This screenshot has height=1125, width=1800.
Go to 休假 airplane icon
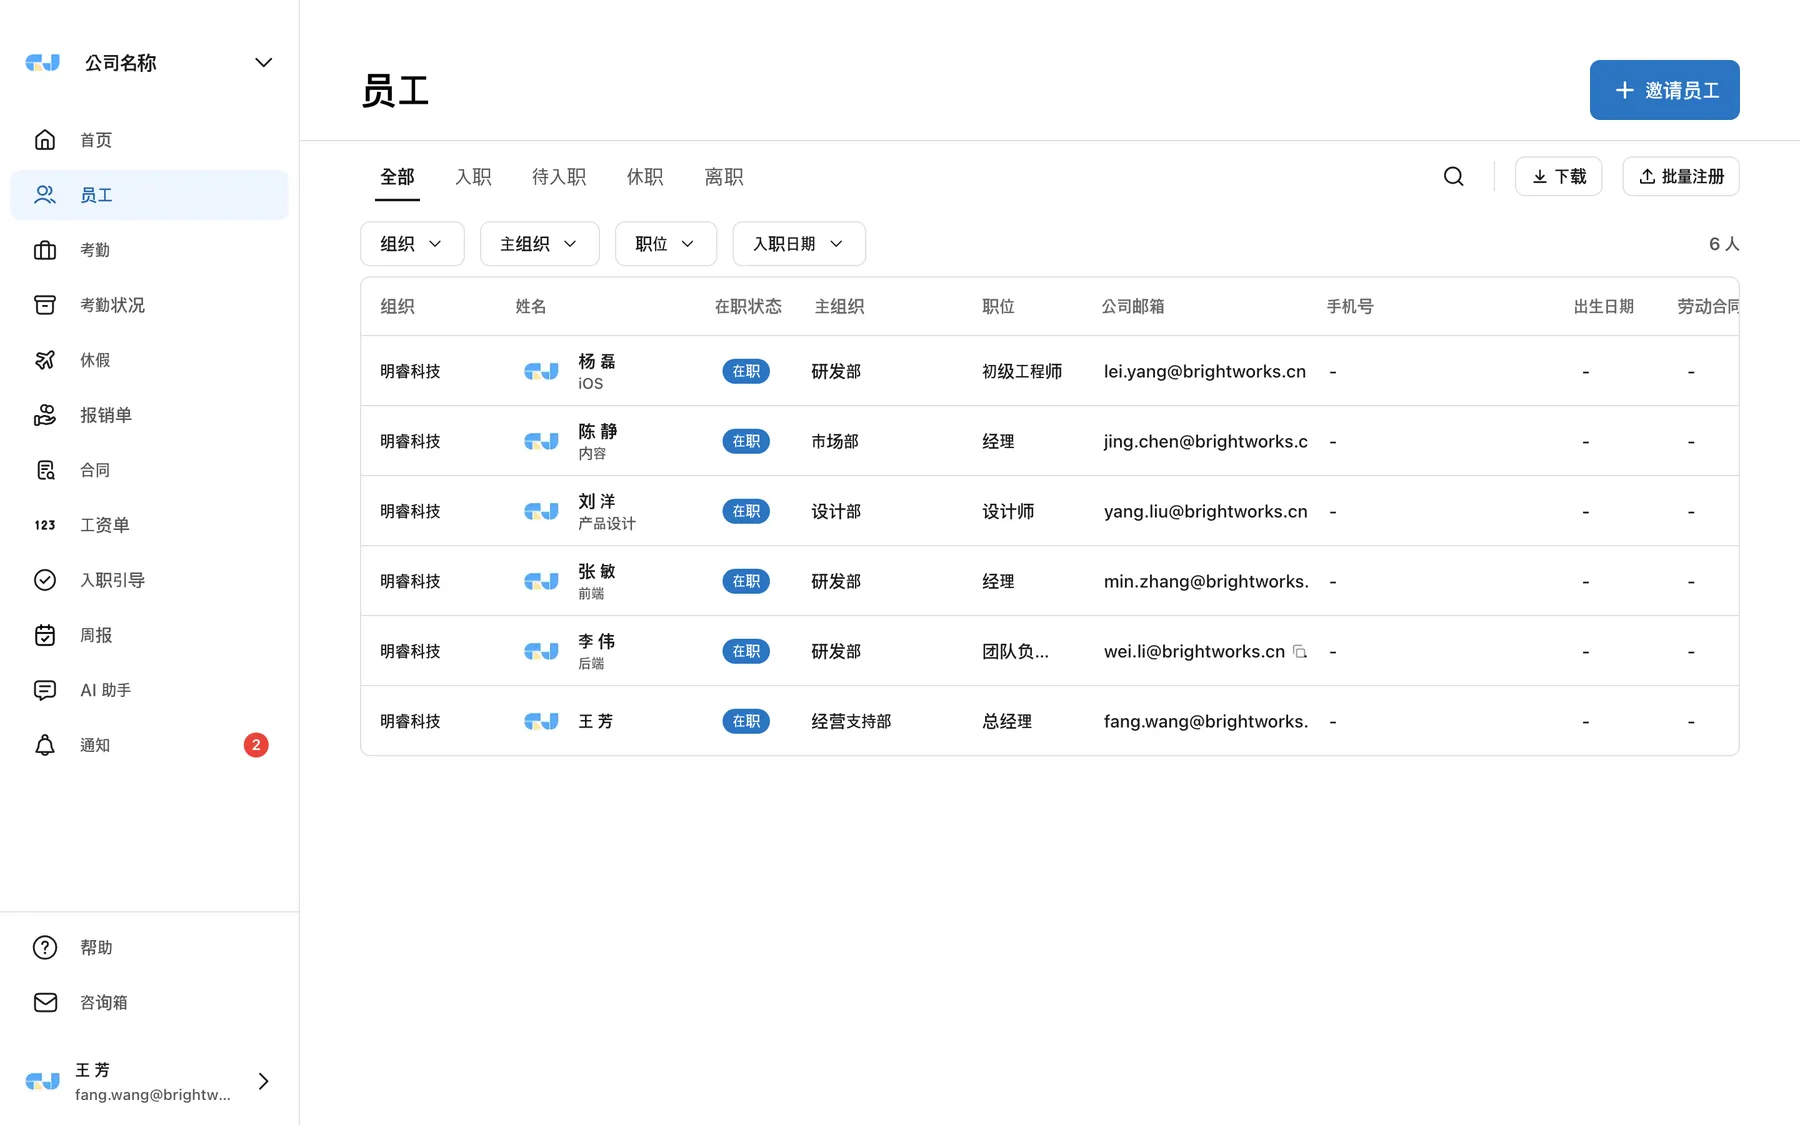[45, 360]
